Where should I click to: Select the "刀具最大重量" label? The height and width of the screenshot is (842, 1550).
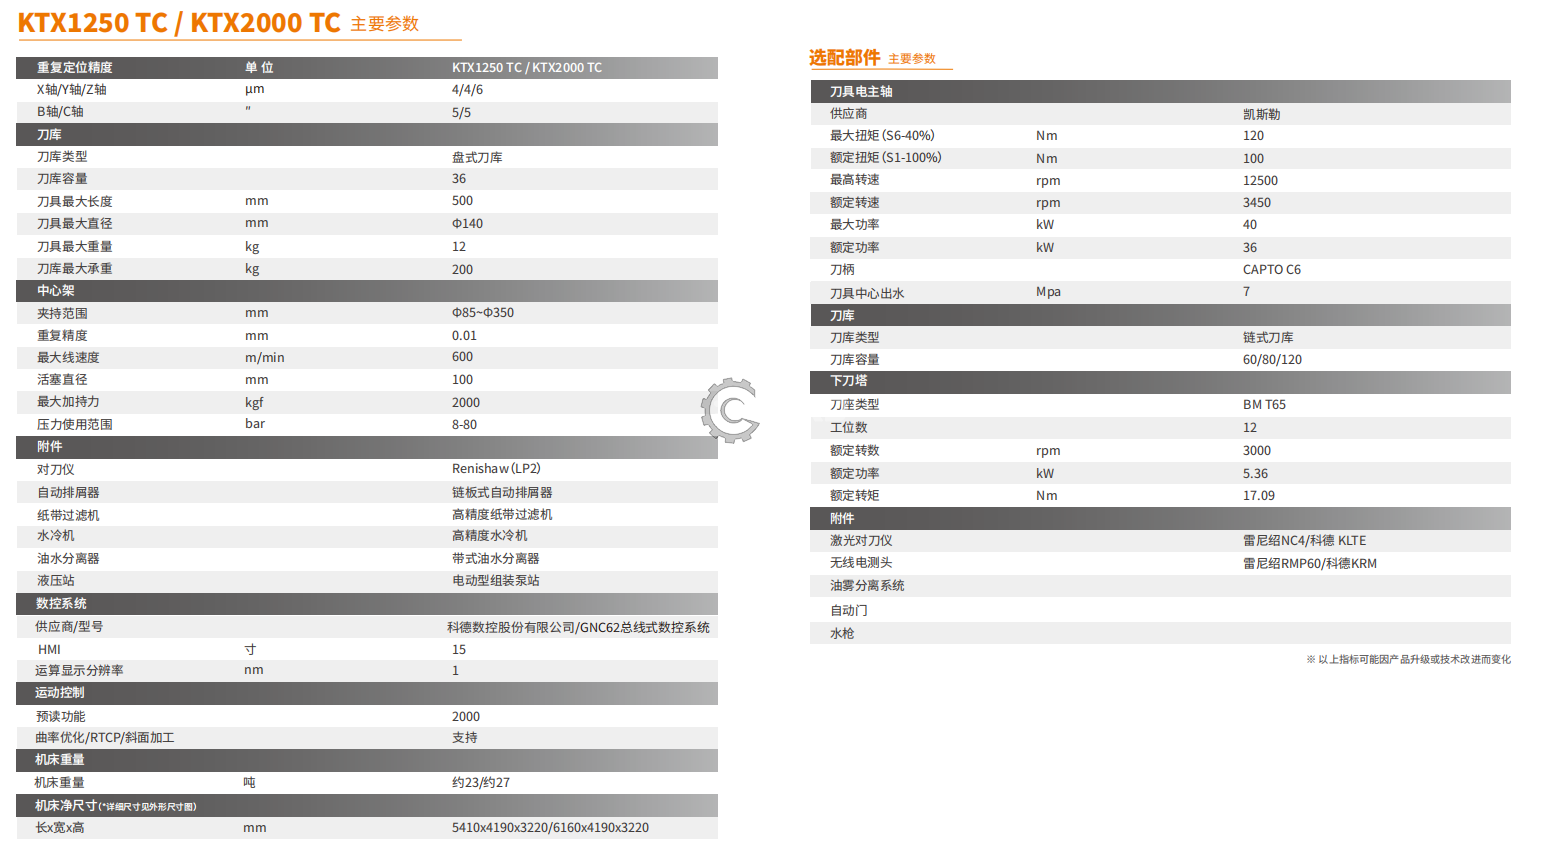click(x=75, y=246)
